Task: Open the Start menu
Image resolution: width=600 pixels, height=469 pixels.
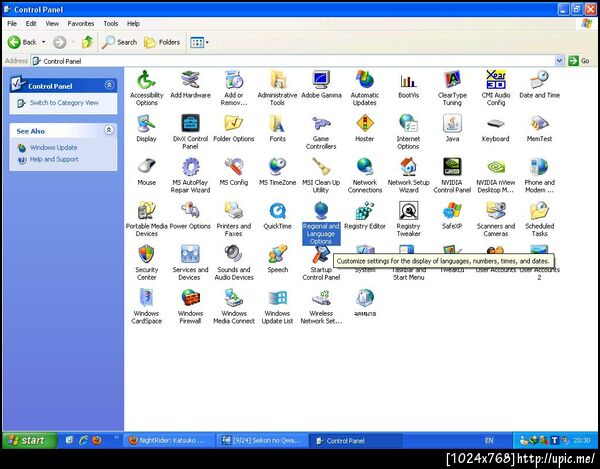Action: click(30, 440)
